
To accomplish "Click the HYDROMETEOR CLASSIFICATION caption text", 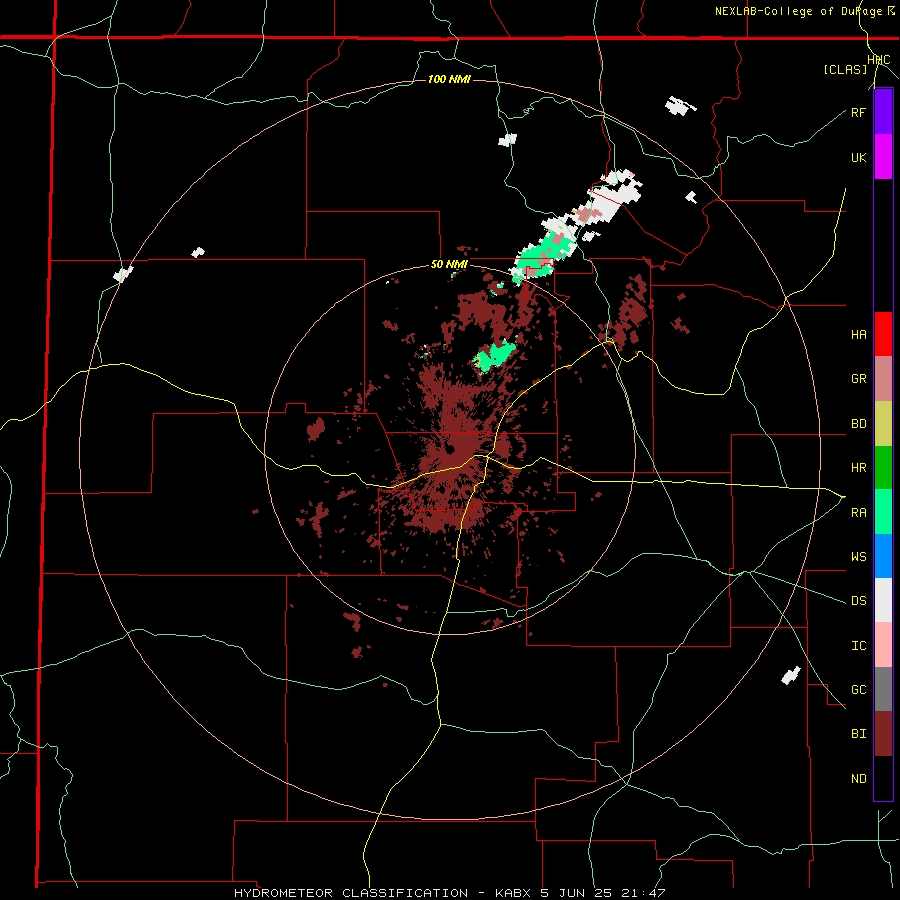I will (x=351, y=893).
